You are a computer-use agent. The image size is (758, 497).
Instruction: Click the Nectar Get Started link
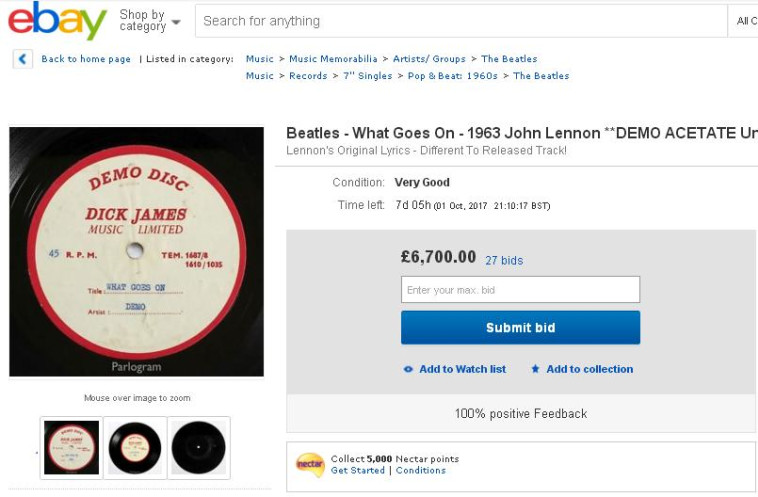pyautogui.click(x=358, y=470)
